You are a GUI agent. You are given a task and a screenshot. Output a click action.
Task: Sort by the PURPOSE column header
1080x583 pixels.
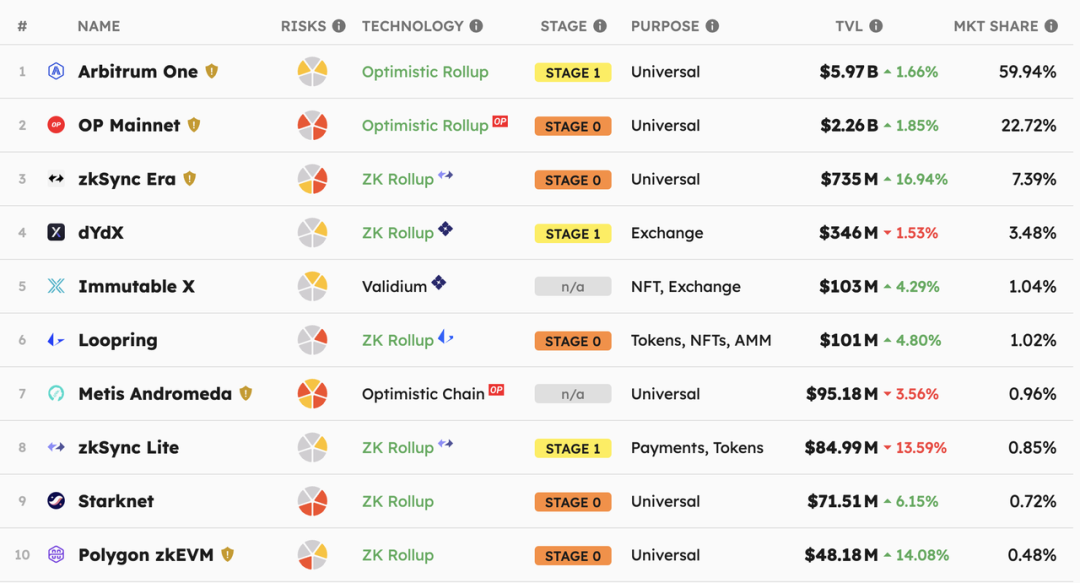(x=665, y=26)
